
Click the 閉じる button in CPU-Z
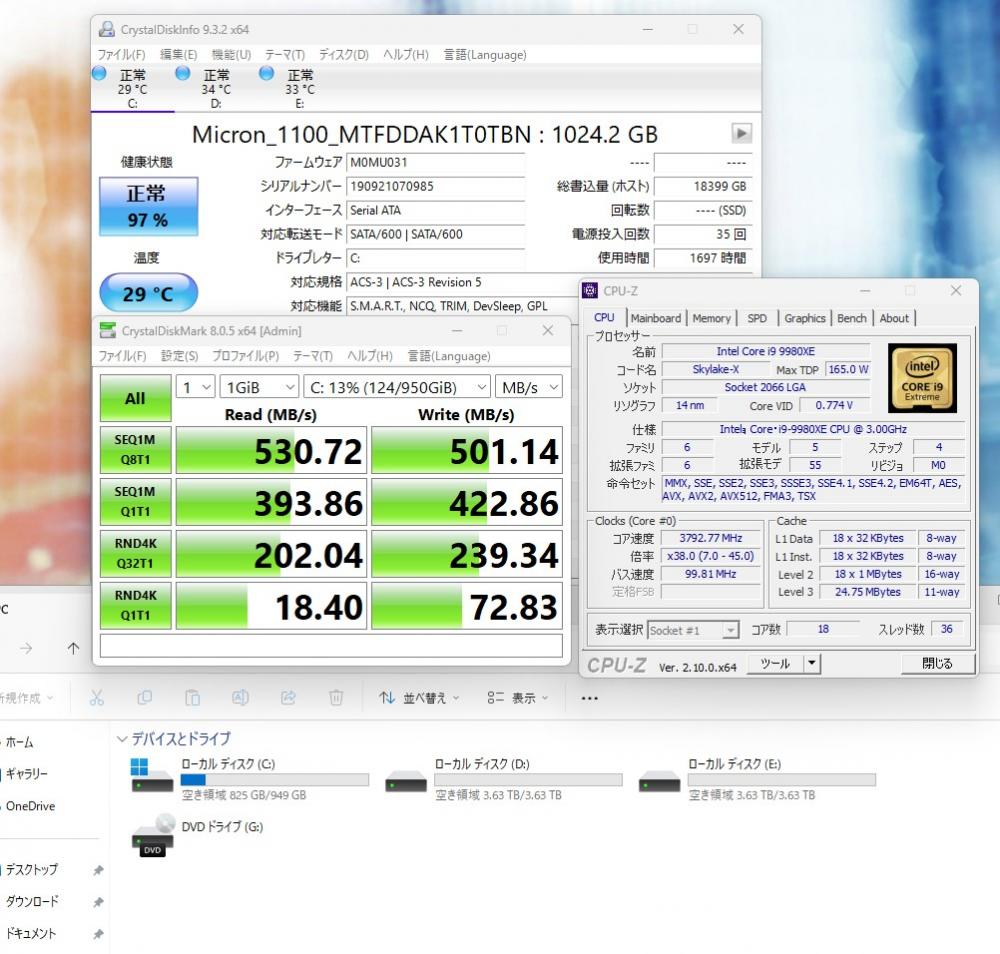point(938,663)
